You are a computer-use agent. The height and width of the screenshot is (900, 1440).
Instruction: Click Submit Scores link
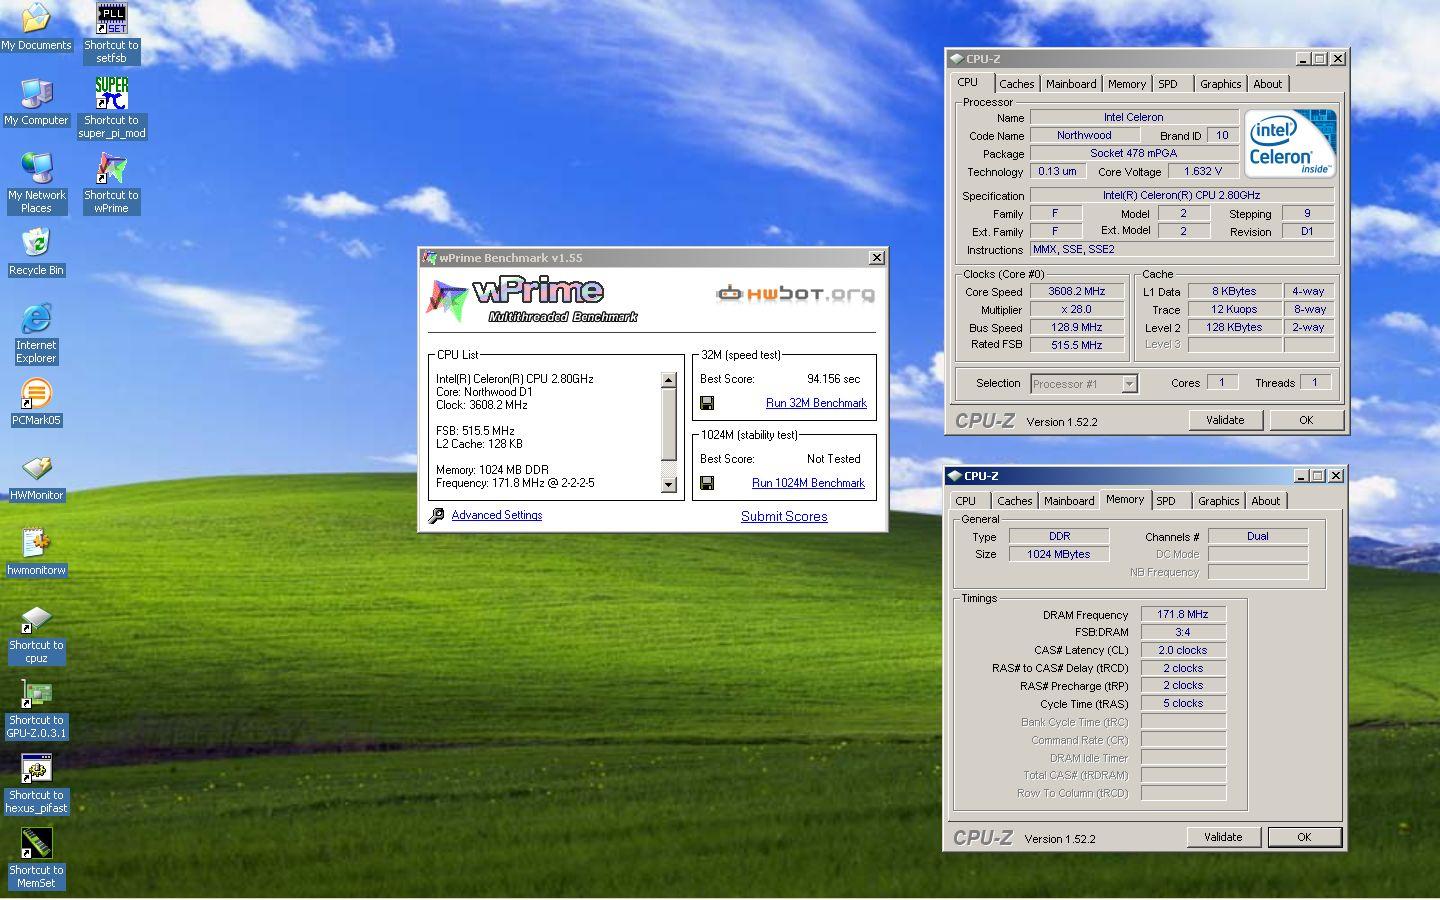(784, 517)
